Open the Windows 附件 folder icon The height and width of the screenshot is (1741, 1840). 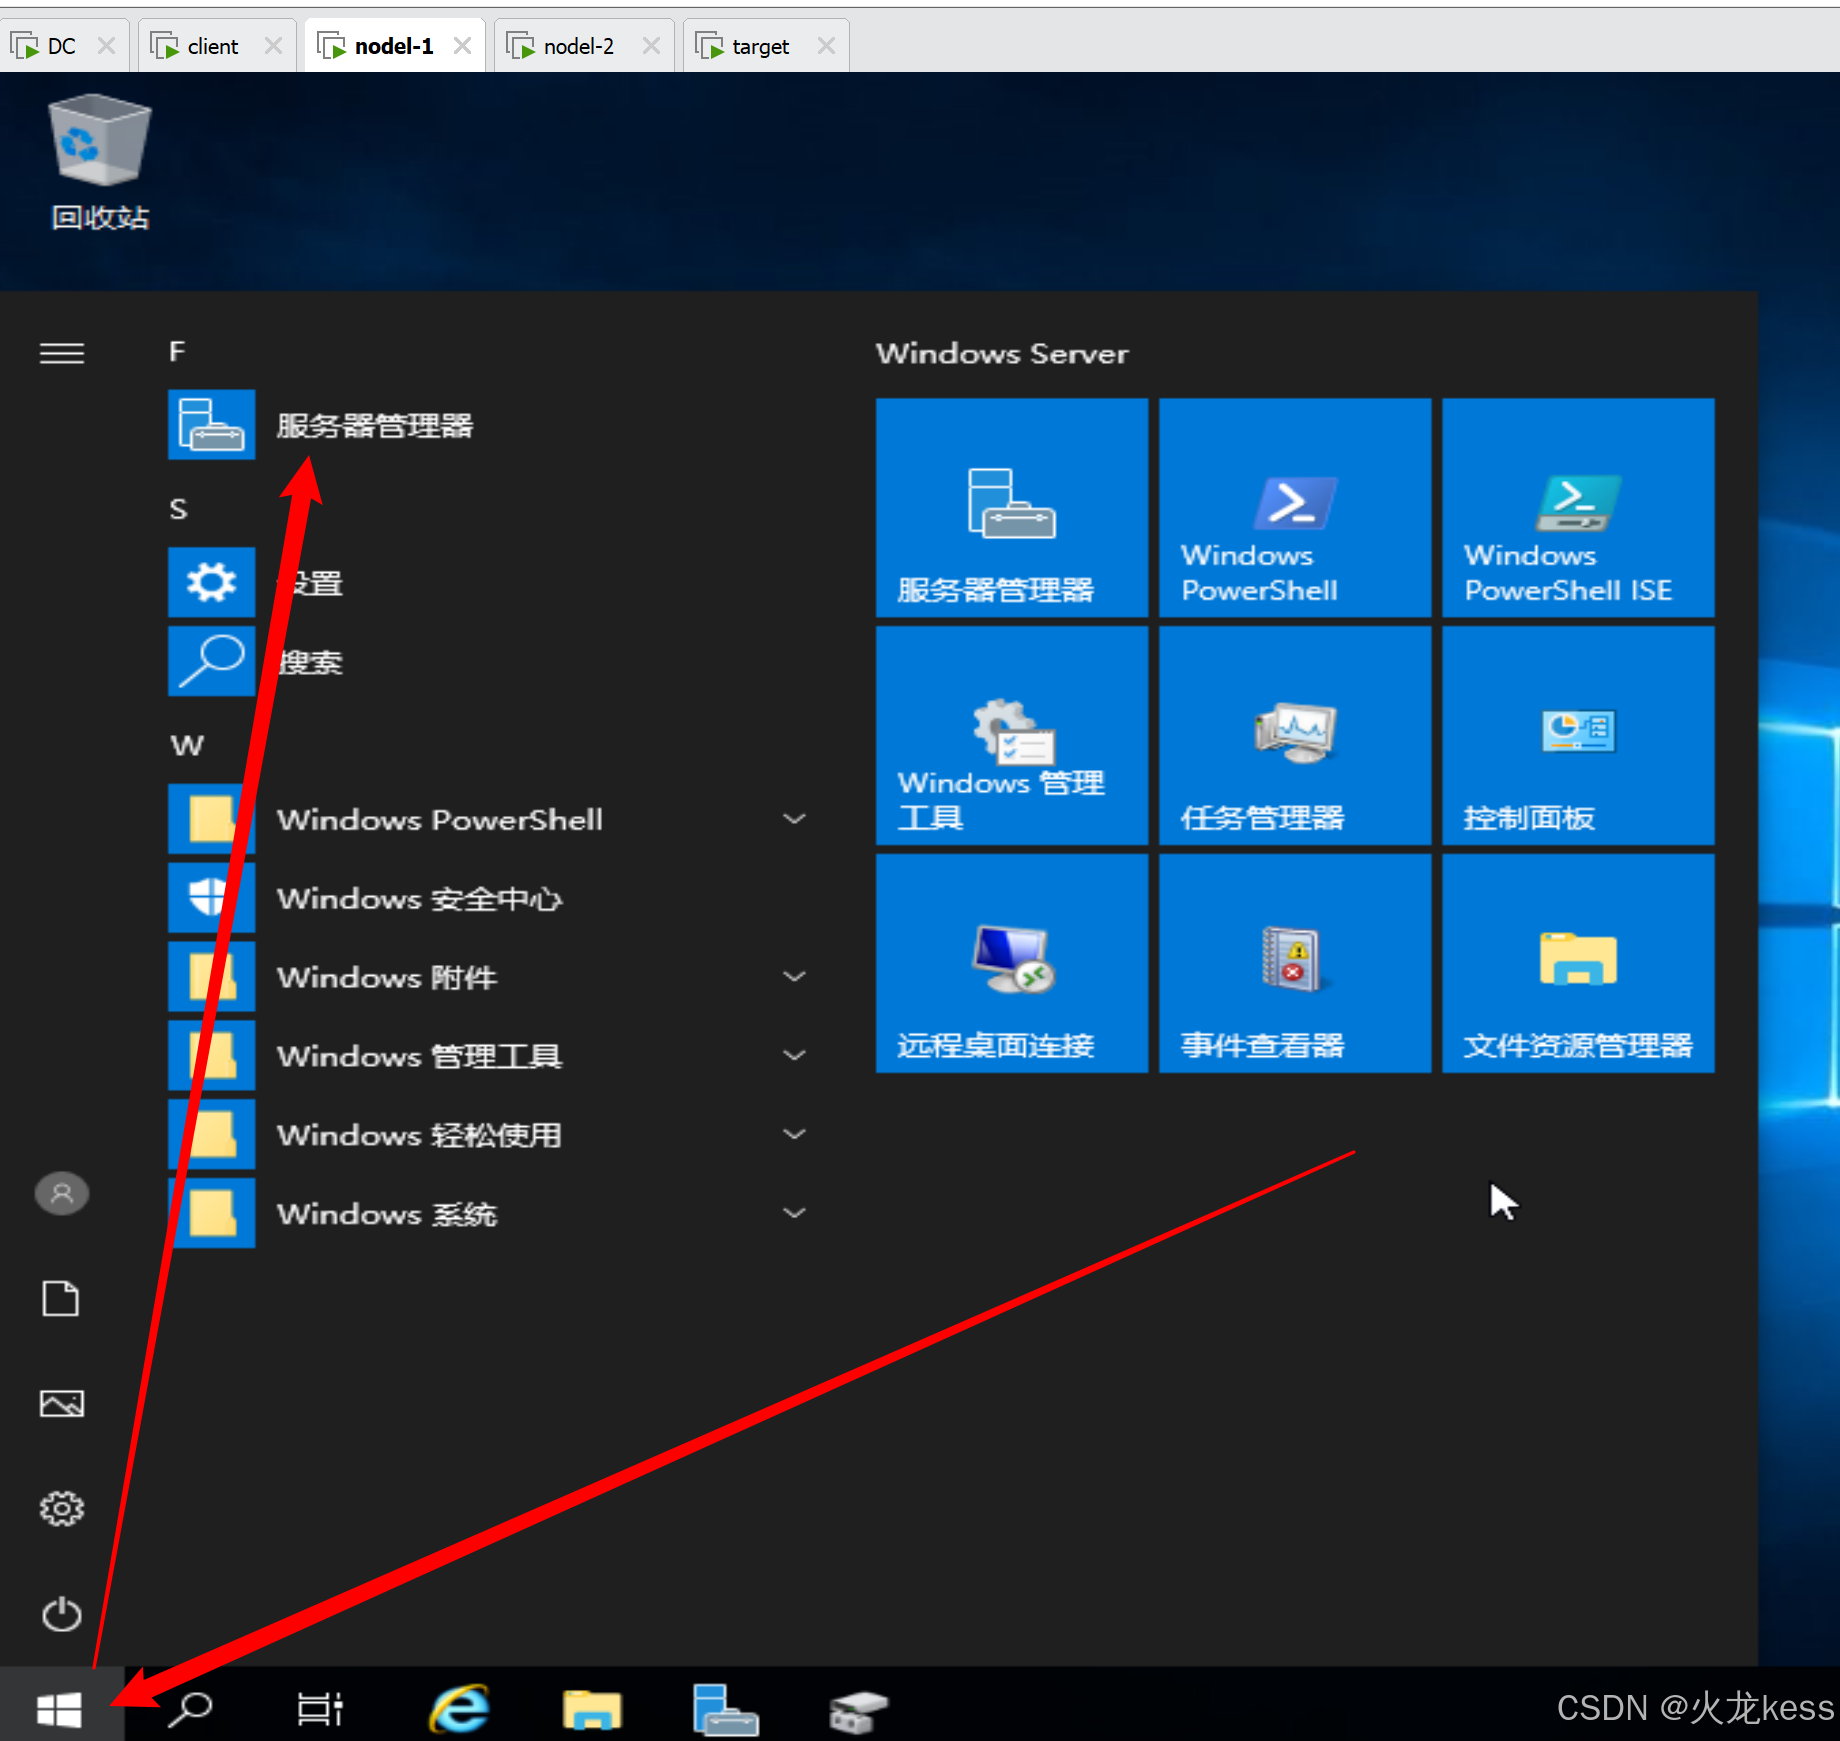pyautogui.click(x=211, y=977)
